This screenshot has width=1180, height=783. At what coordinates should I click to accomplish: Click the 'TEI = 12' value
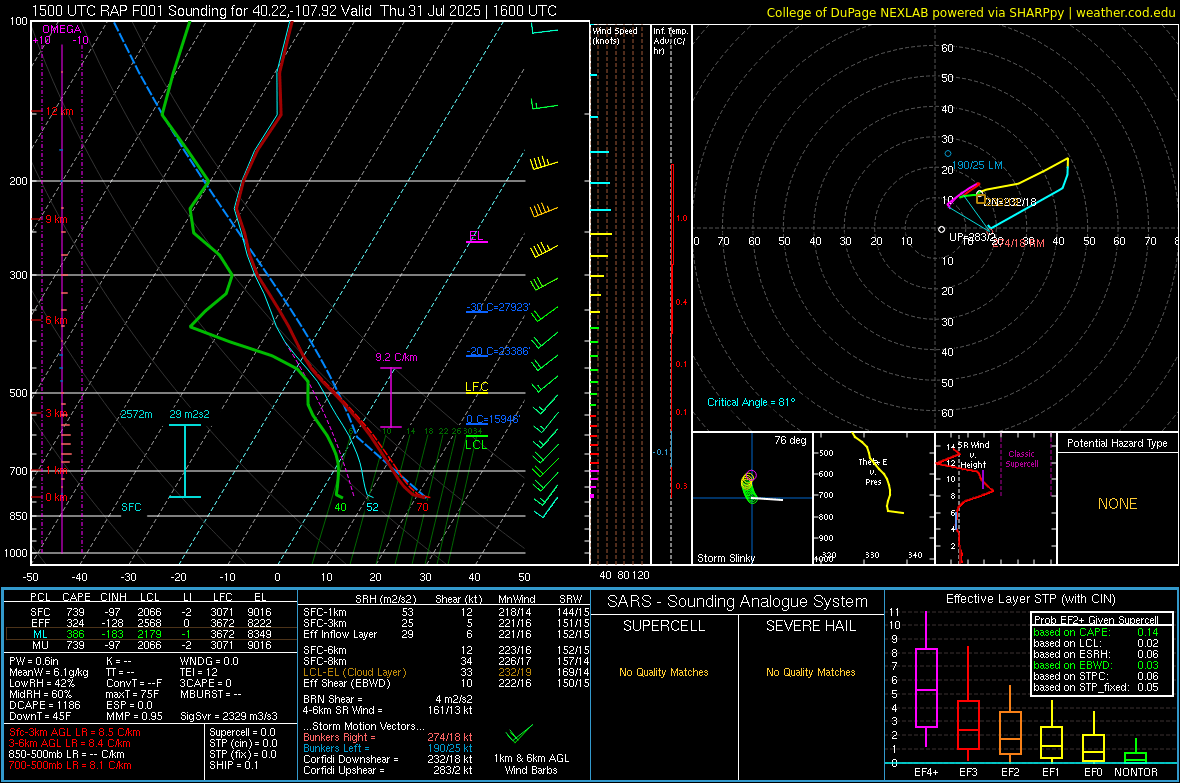tap(199, 672)
